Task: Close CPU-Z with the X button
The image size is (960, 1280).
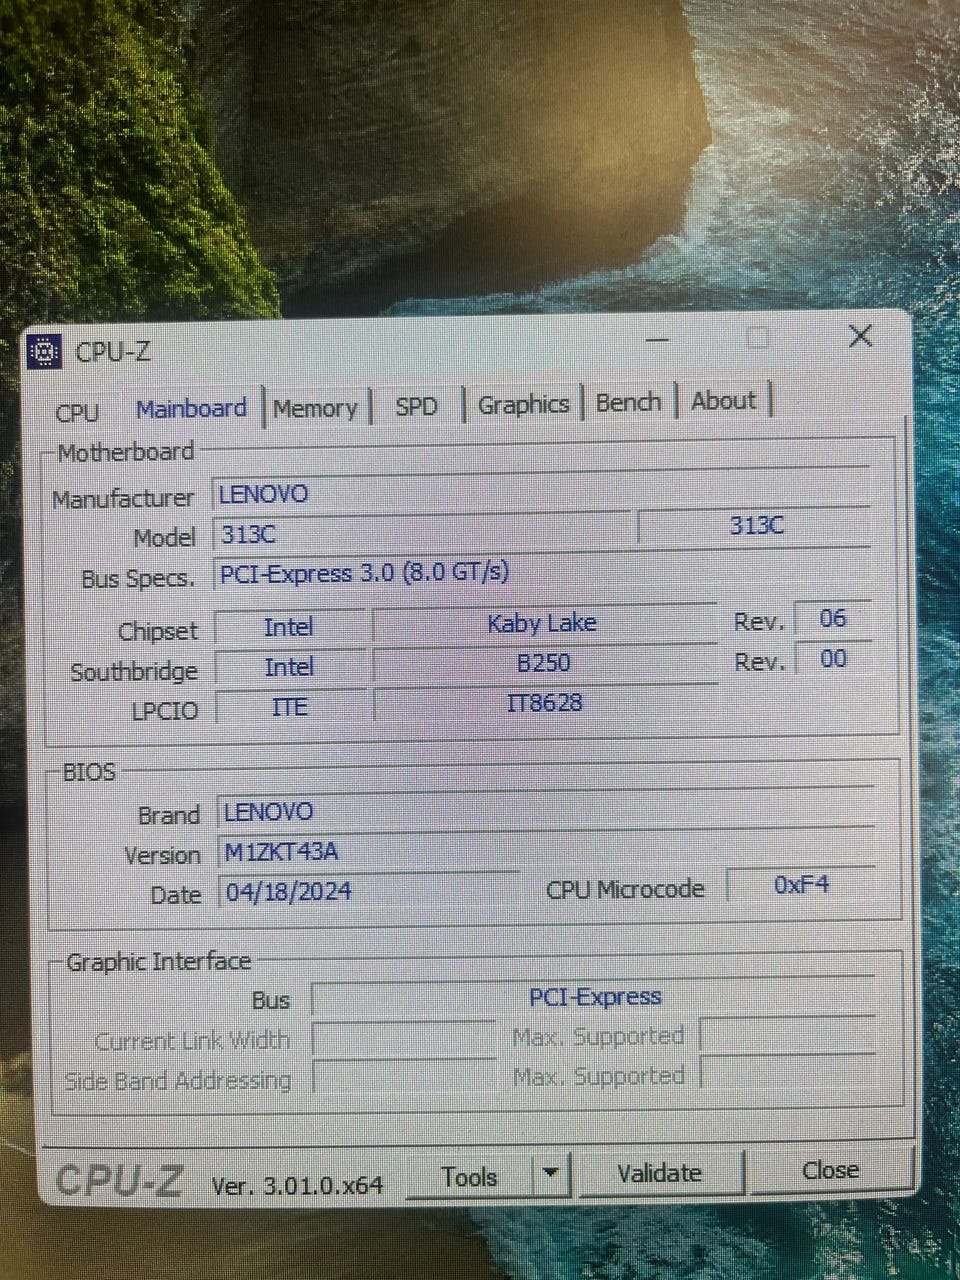Action: point(860,336)
